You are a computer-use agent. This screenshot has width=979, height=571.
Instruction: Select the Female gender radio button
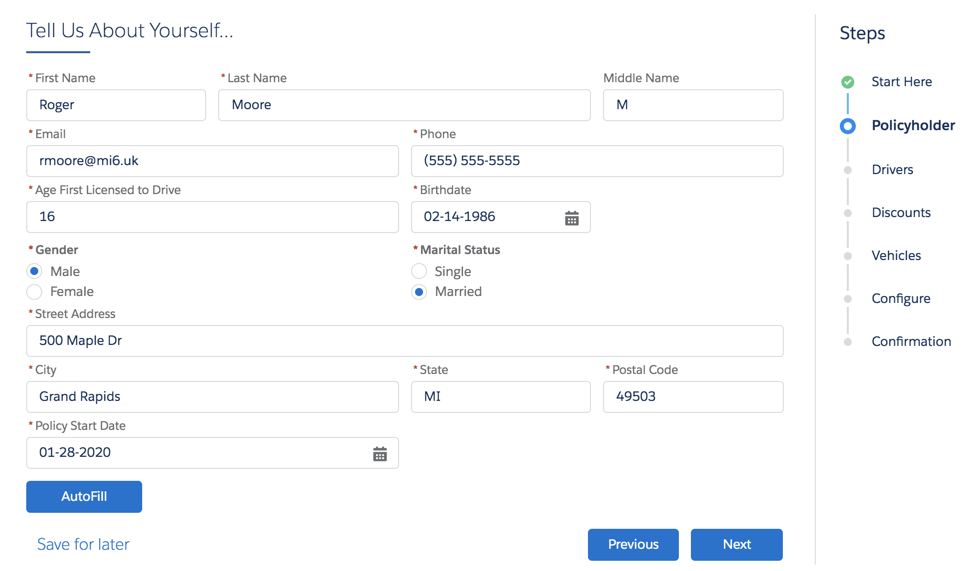pyautogui.click(x=34, y=291)
